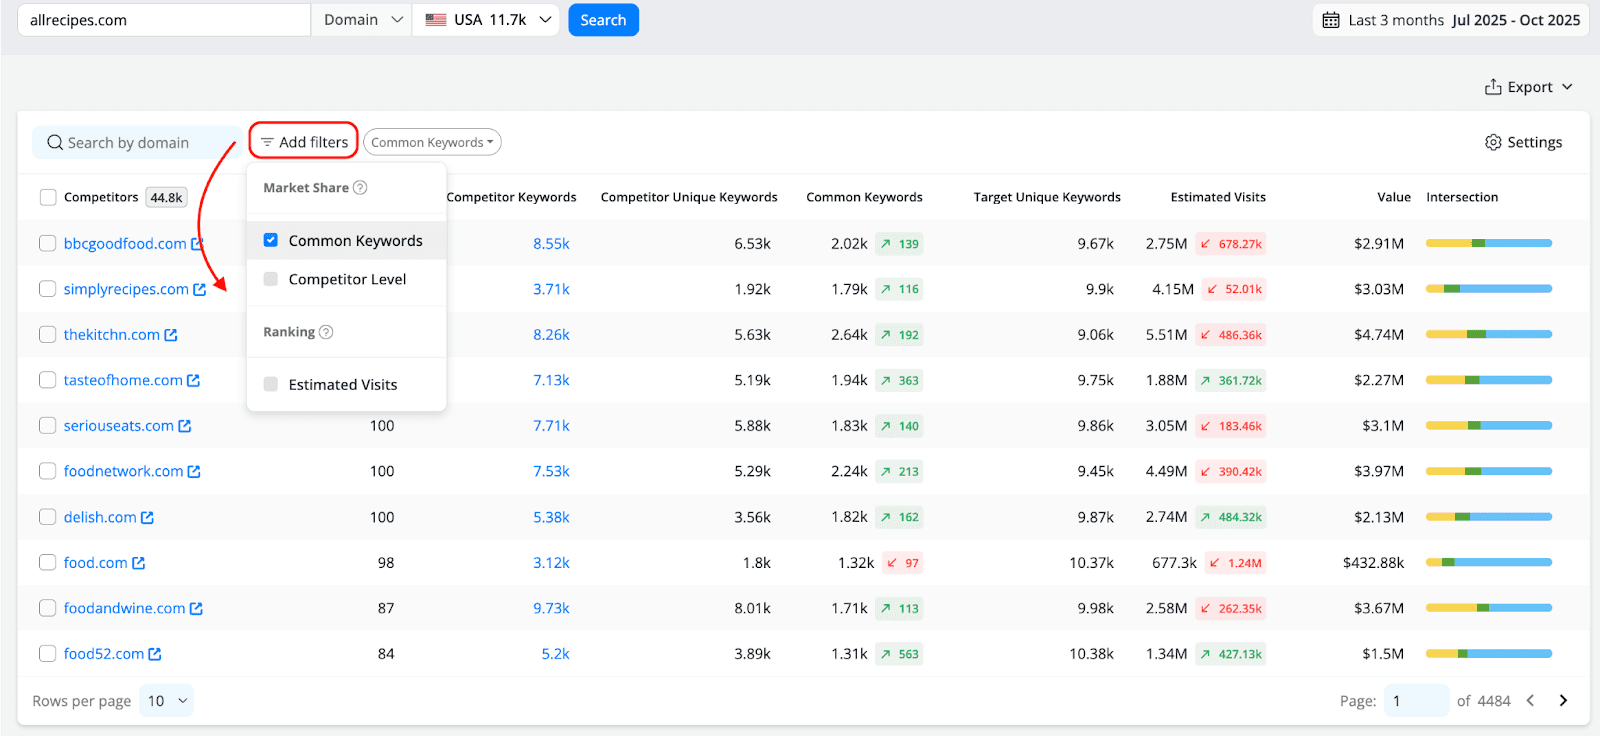Open bbcgoodfood.com external link icon
This screenshot has width=1600, height=736.
(x=197, y=244)
